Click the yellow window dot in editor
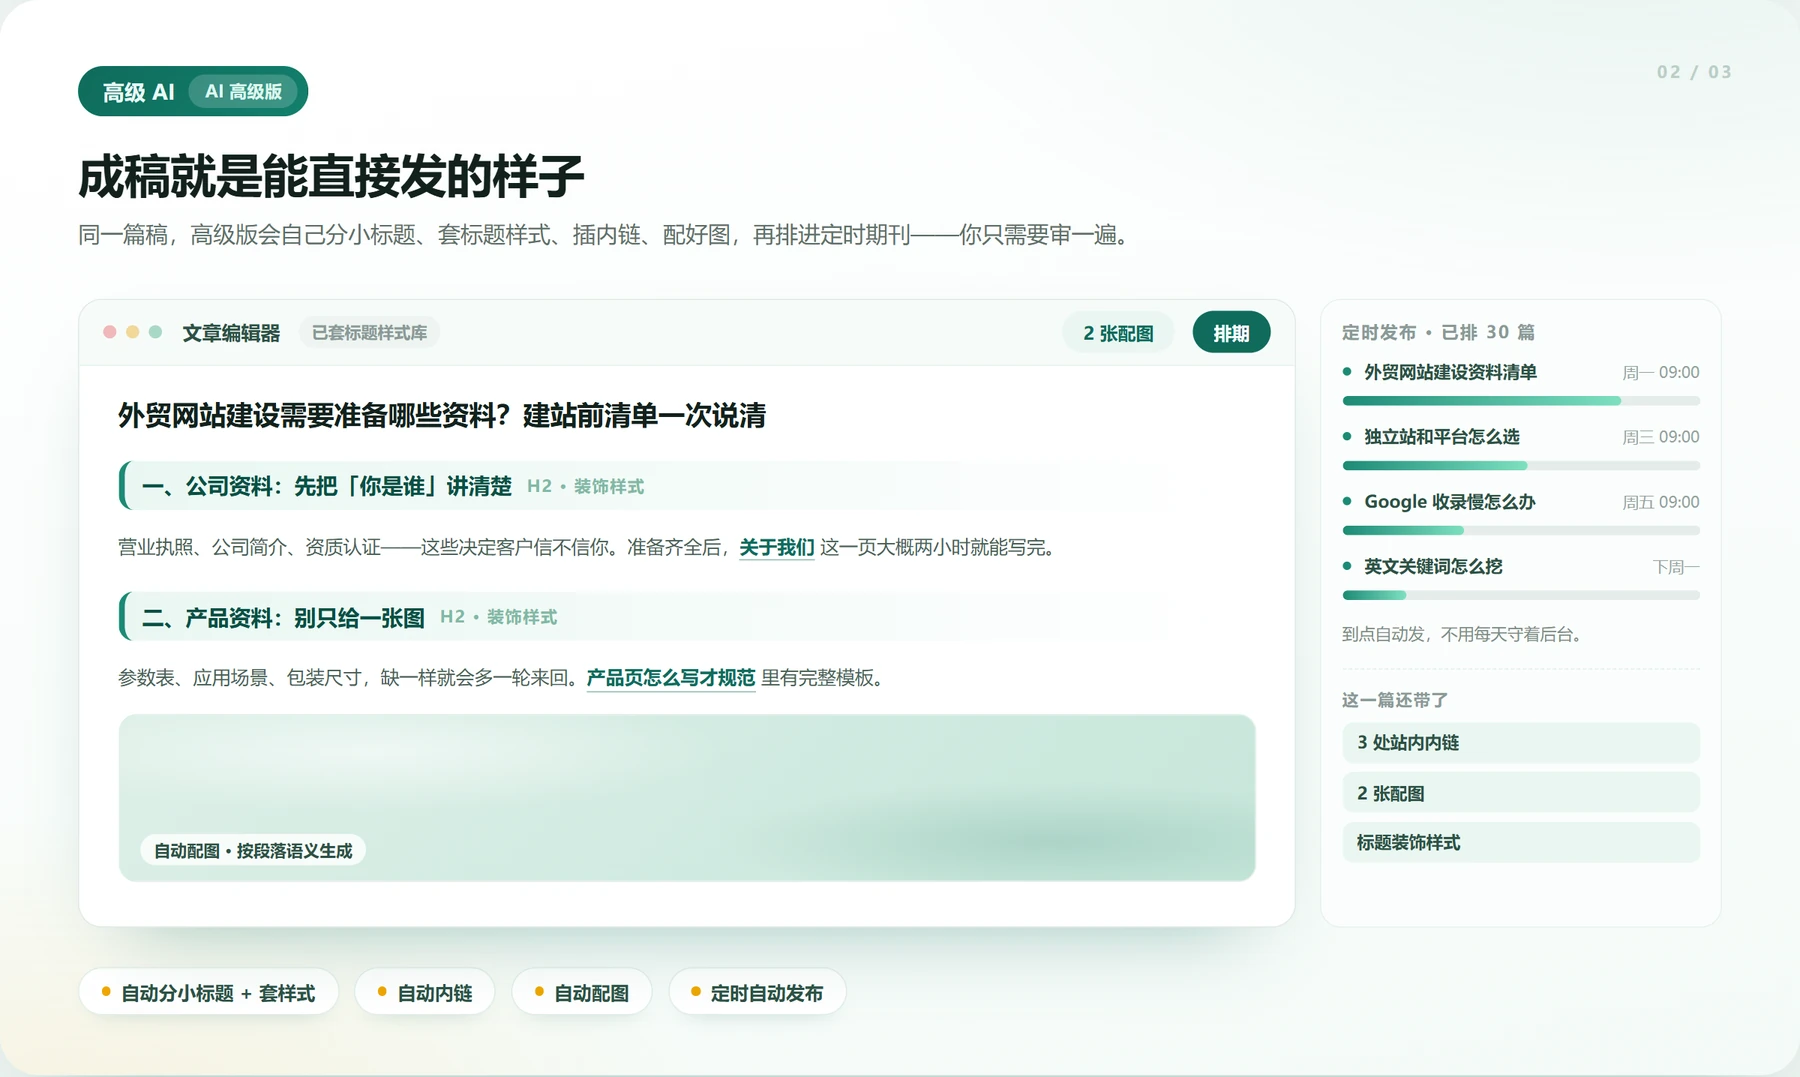Image resolution: width=1800 pixels, height=1077 pixels. [x=133, y=332]
